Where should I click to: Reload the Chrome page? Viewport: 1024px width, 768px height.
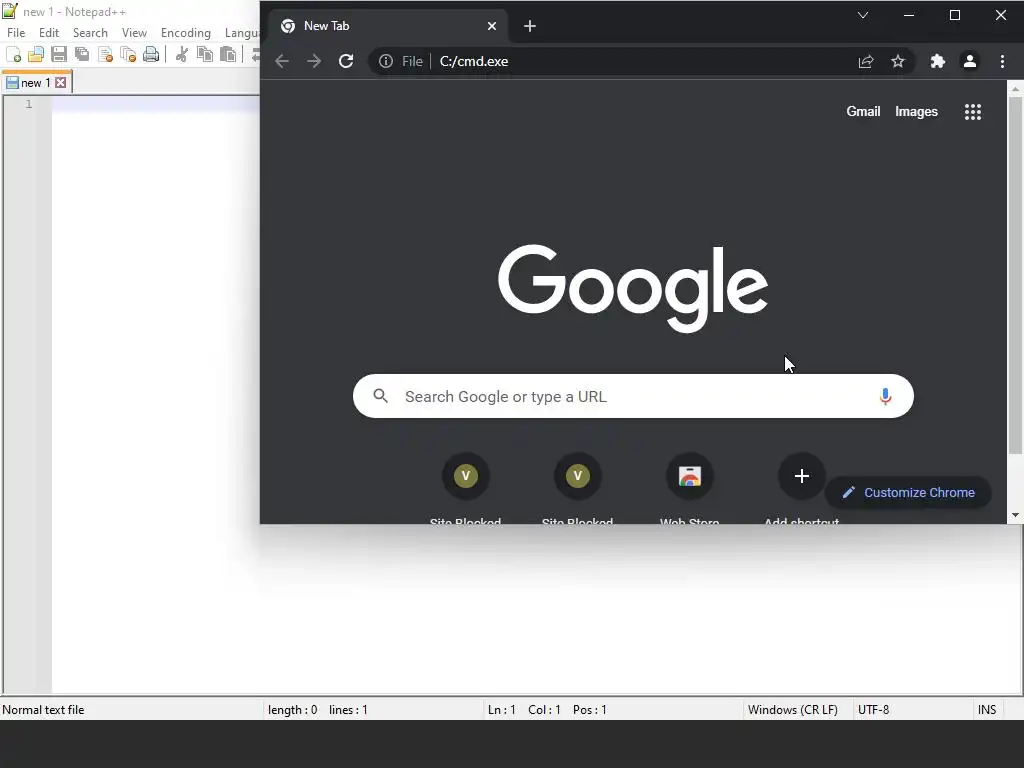346,61
